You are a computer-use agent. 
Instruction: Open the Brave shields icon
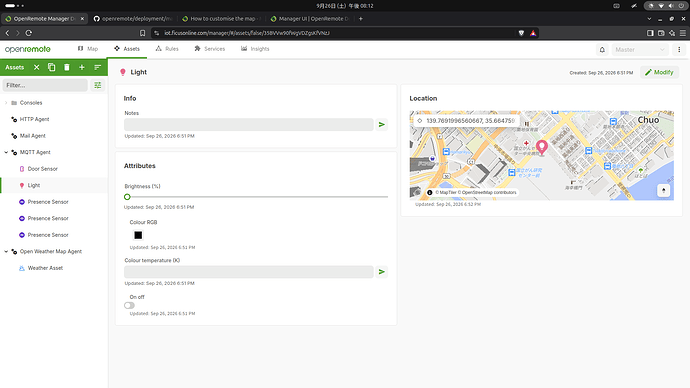[521, 33]
